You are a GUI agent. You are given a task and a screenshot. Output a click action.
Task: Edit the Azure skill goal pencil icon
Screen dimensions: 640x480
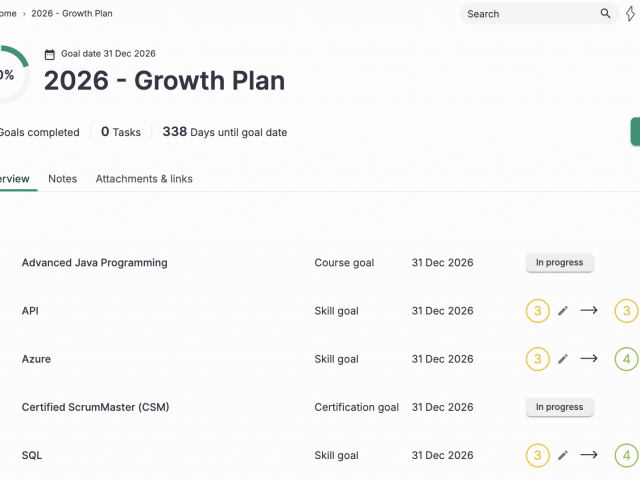coord(563,359)
